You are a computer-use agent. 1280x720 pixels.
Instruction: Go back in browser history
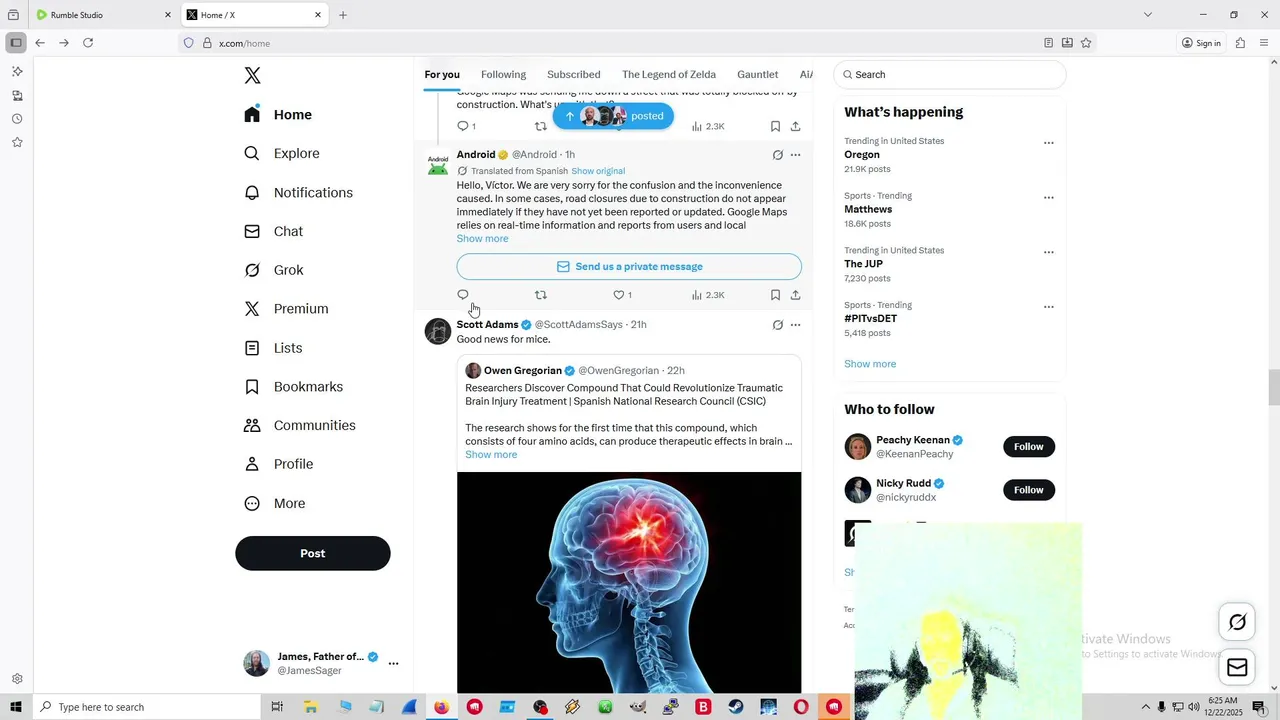[40, 43]
